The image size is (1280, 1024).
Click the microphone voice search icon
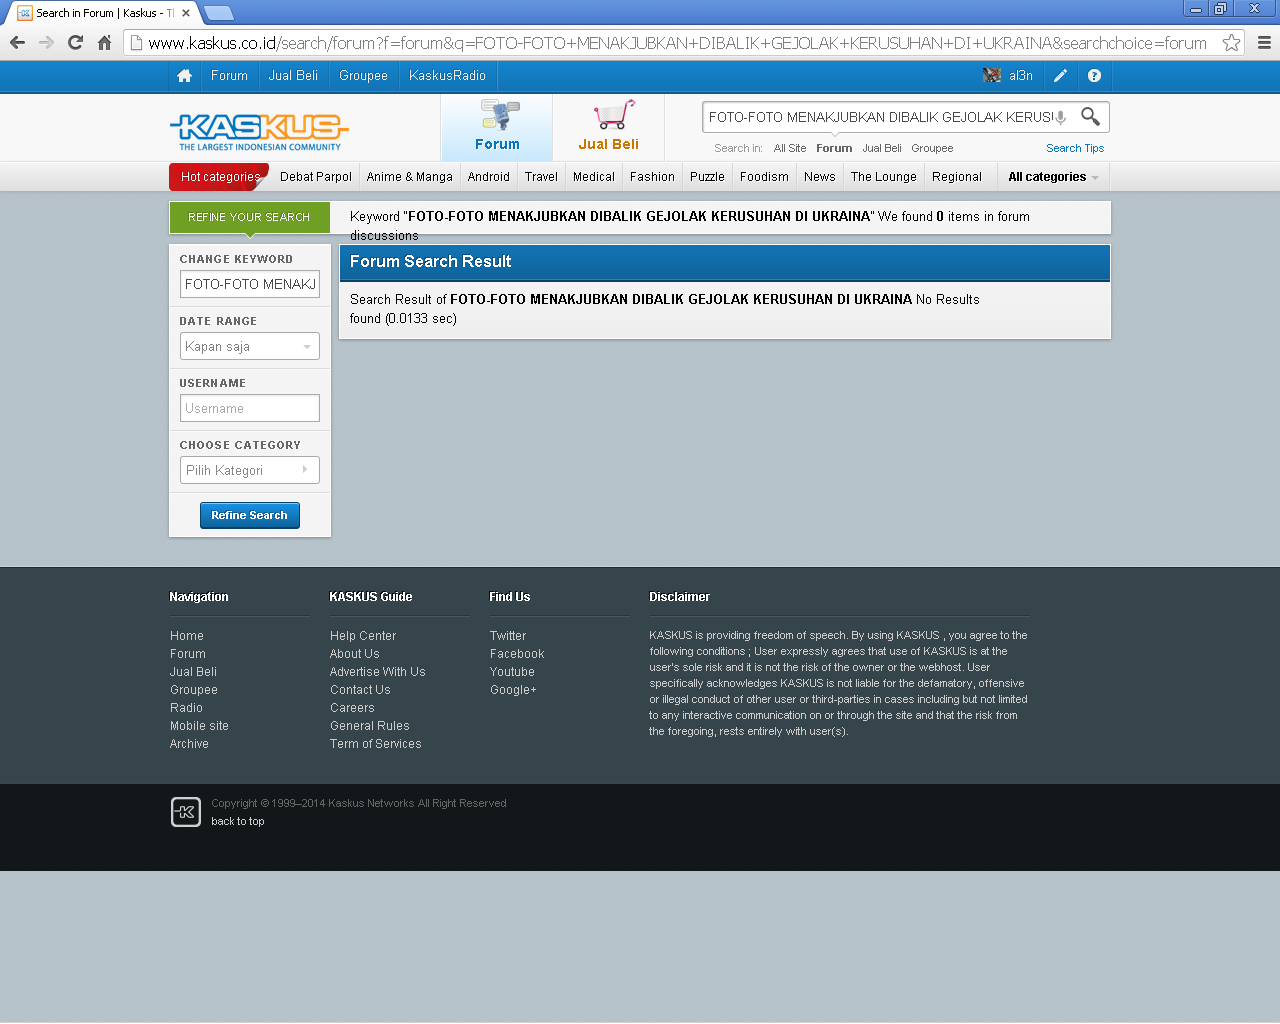click(x=1061, y=117)
